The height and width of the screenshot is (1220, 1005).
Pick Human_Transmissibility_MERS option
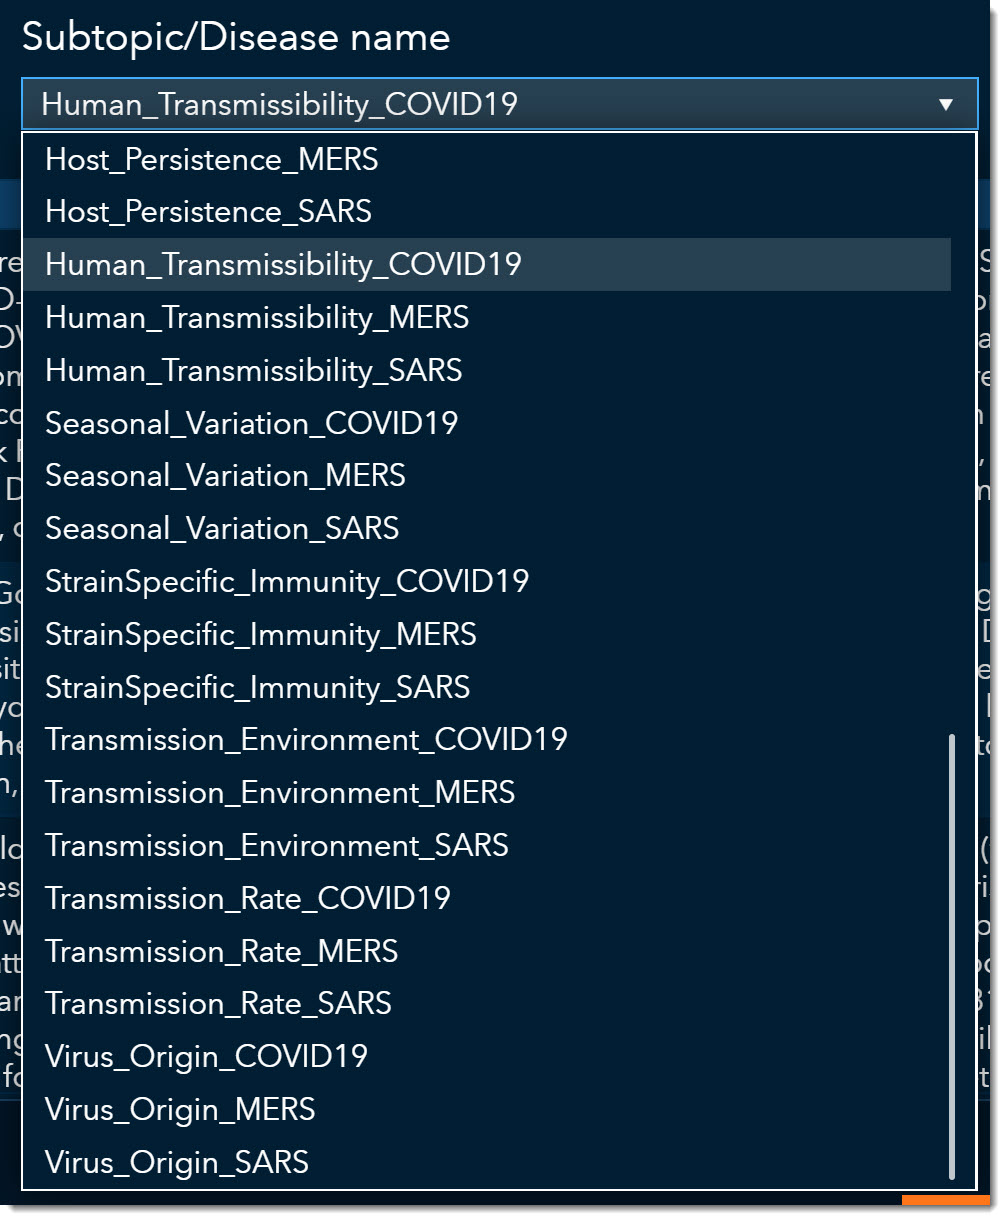point(257,318)
